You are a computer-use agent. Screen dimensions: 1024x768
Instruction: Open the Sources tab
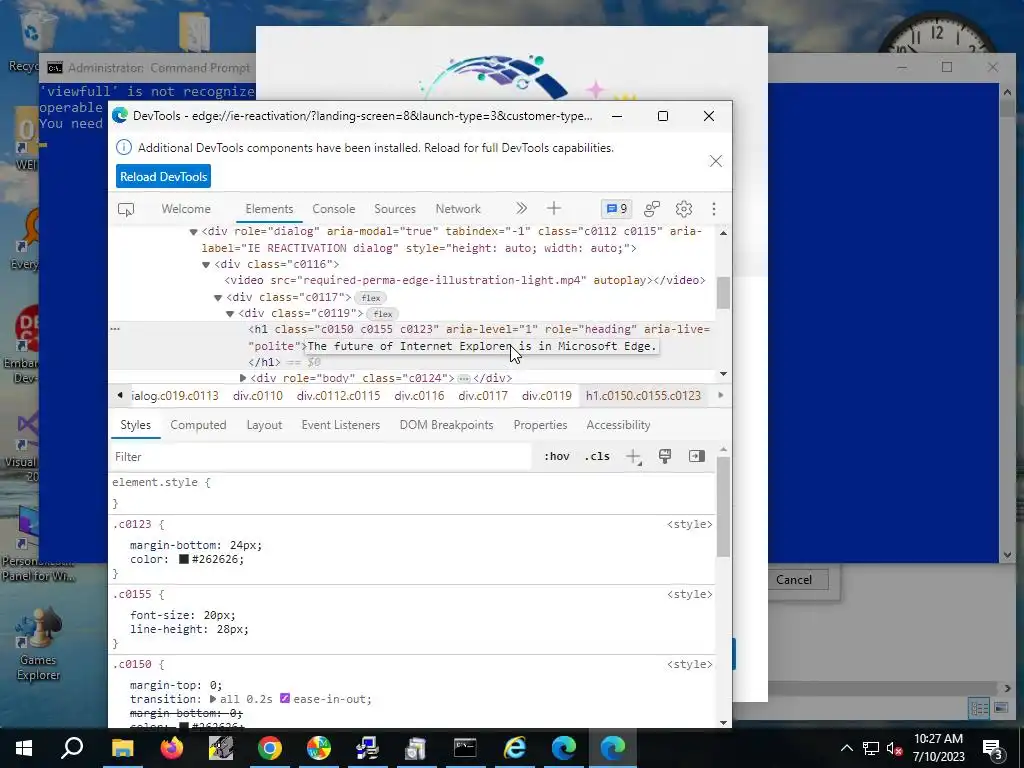click(394, 209)
